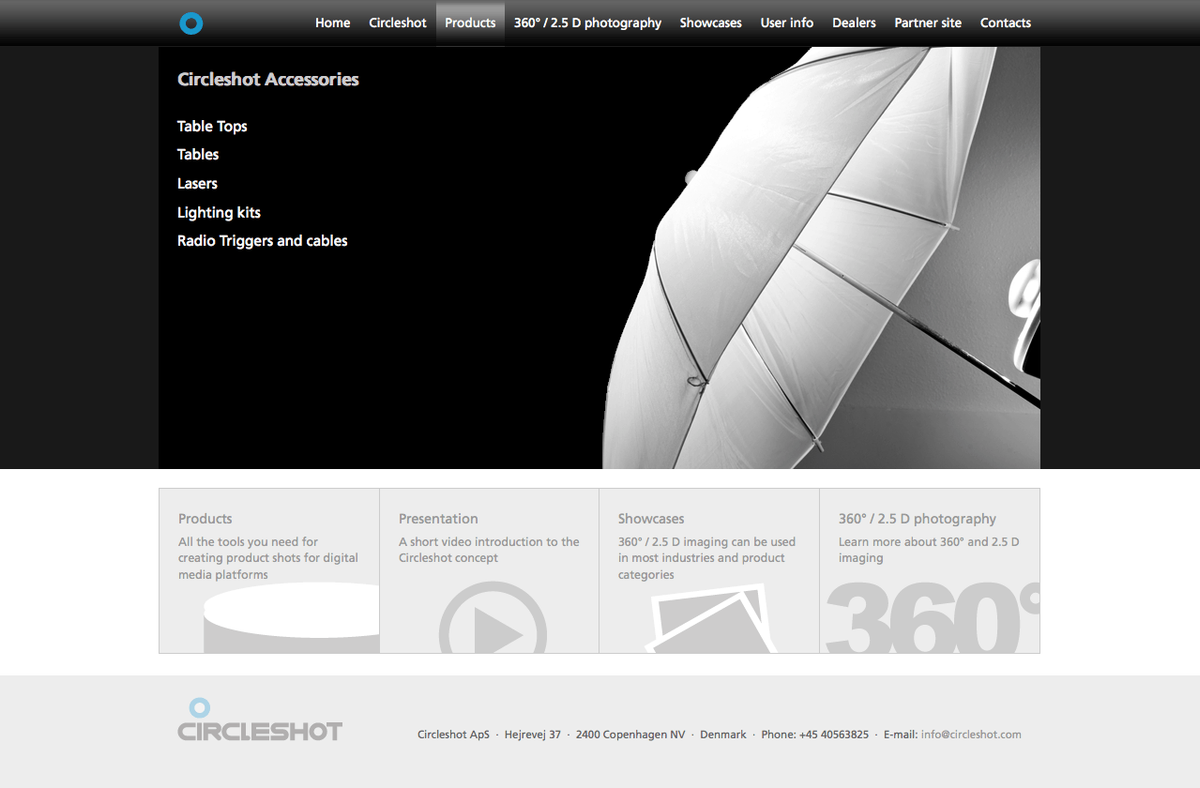Image resolution: width=1200 pixels, height=788 pixels.
Task: Open the User info page
Action: [787, 22]
